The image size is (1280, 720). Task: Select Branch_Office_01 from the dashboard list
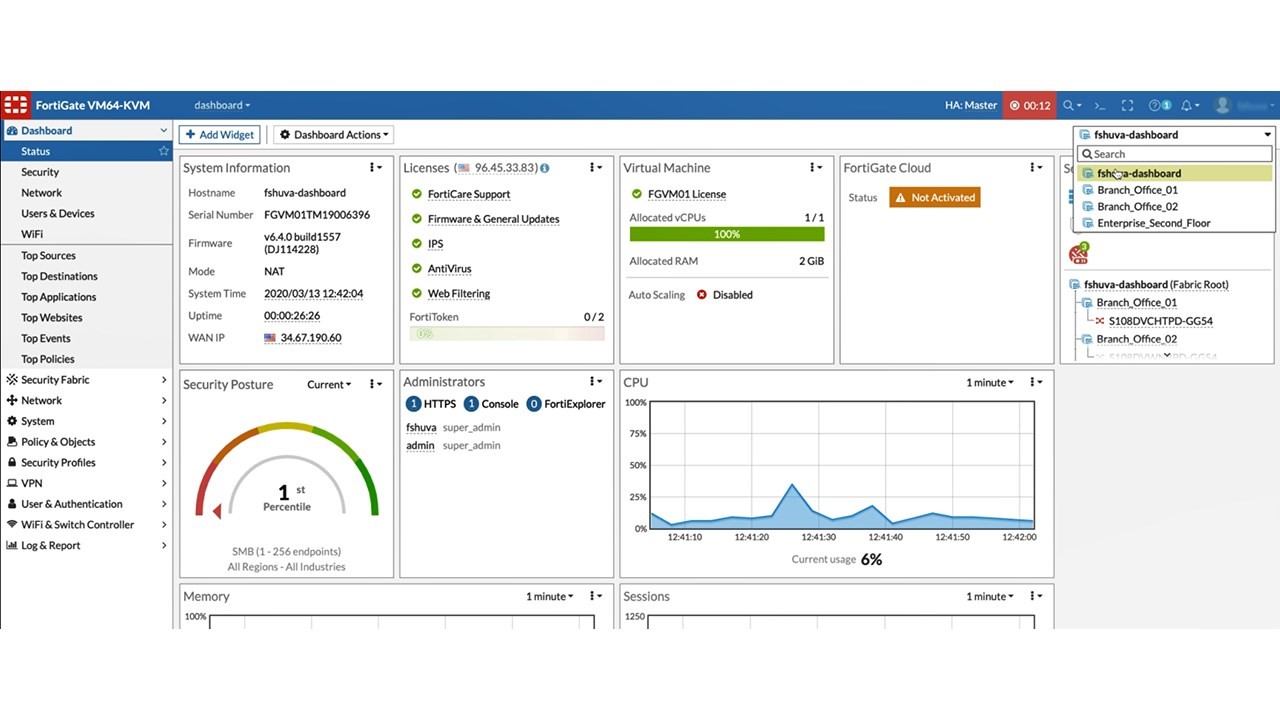pyautogui.click(x=1137, y=189)
